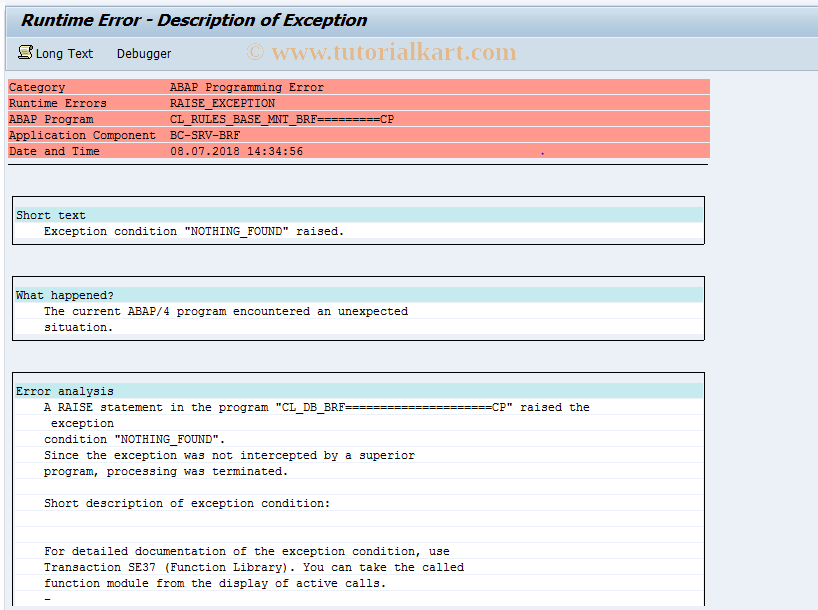Click the What happened section header

click(x=56, y=294)
